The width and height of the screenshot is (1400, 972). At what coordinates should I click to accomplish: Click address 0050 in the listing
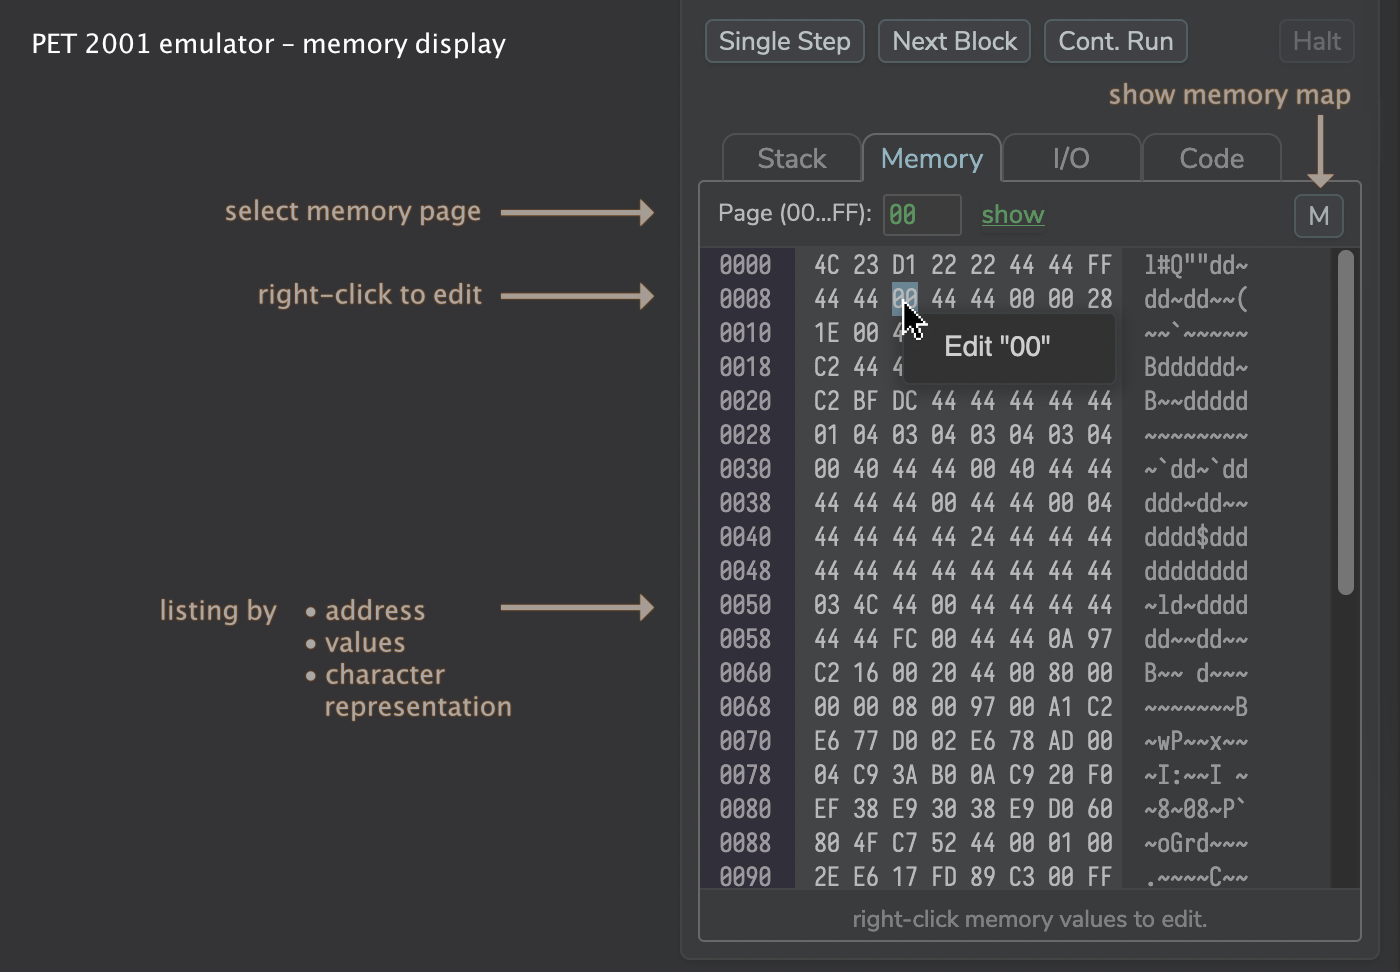[x=745, y=605]
